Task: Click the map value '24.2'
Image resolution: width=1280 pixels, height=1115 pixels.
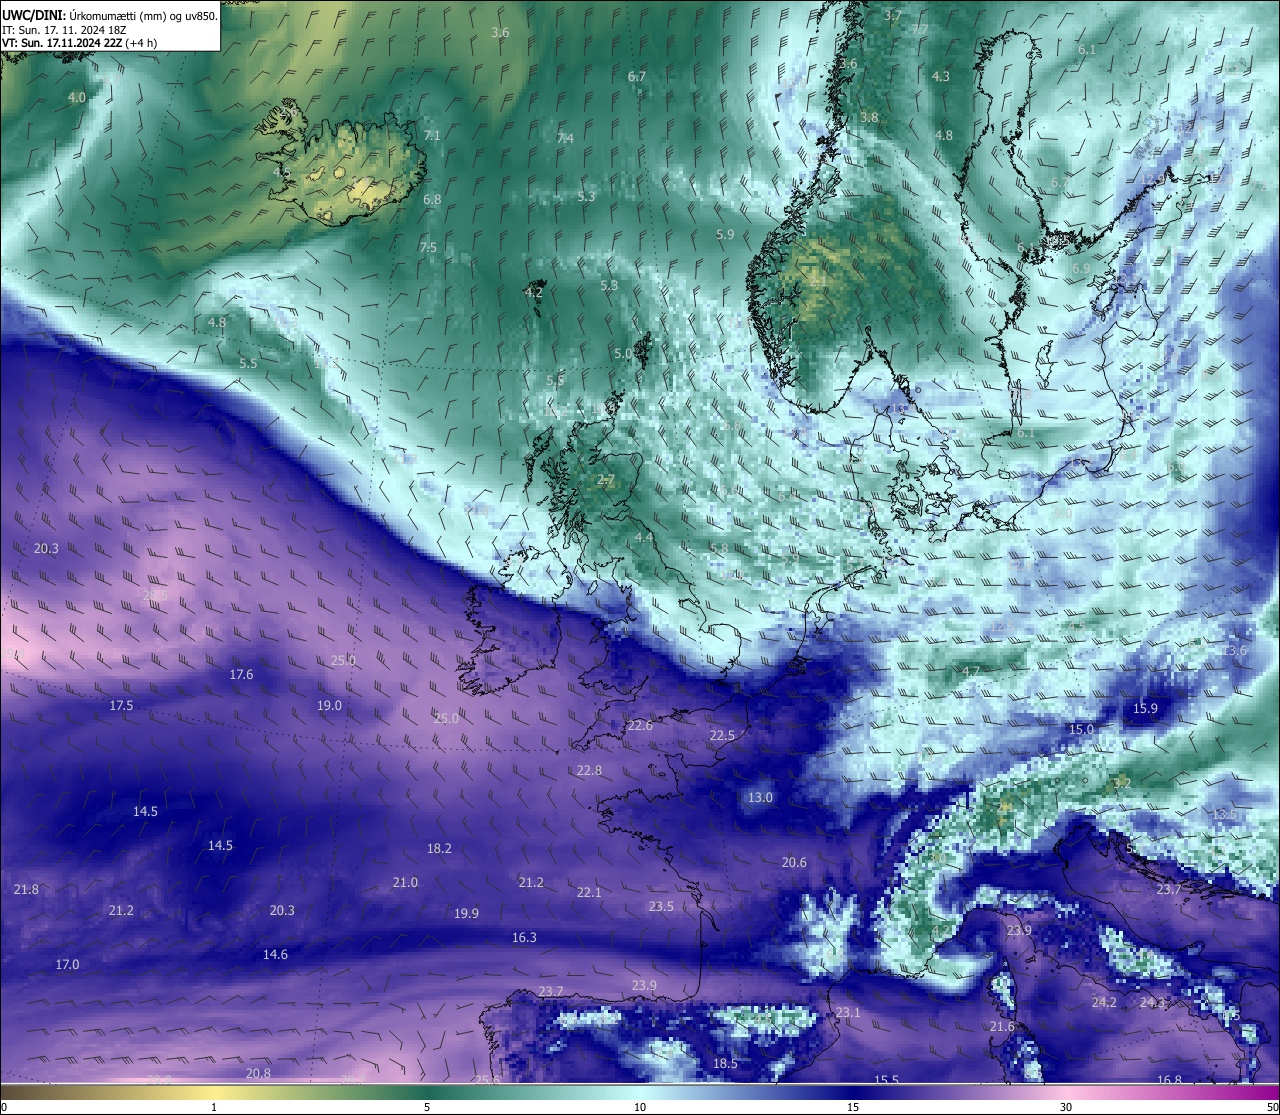Action: tap(1104, 1002)
